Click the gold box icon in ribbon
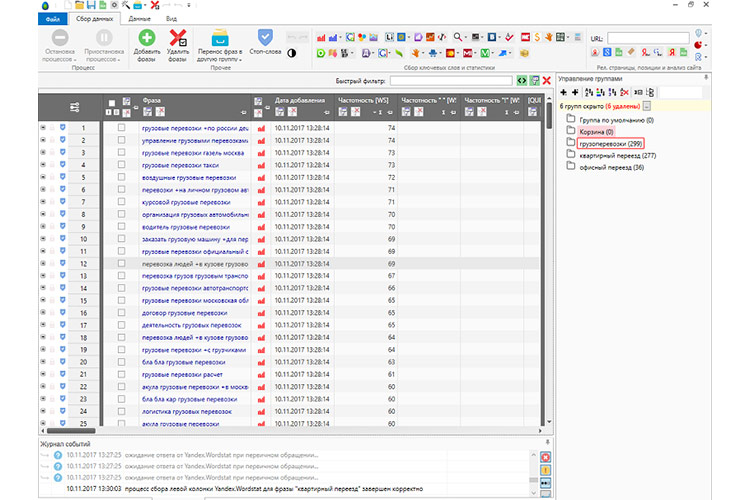The height and width of the screenshot is (500, 750). [x=524, y=53]
